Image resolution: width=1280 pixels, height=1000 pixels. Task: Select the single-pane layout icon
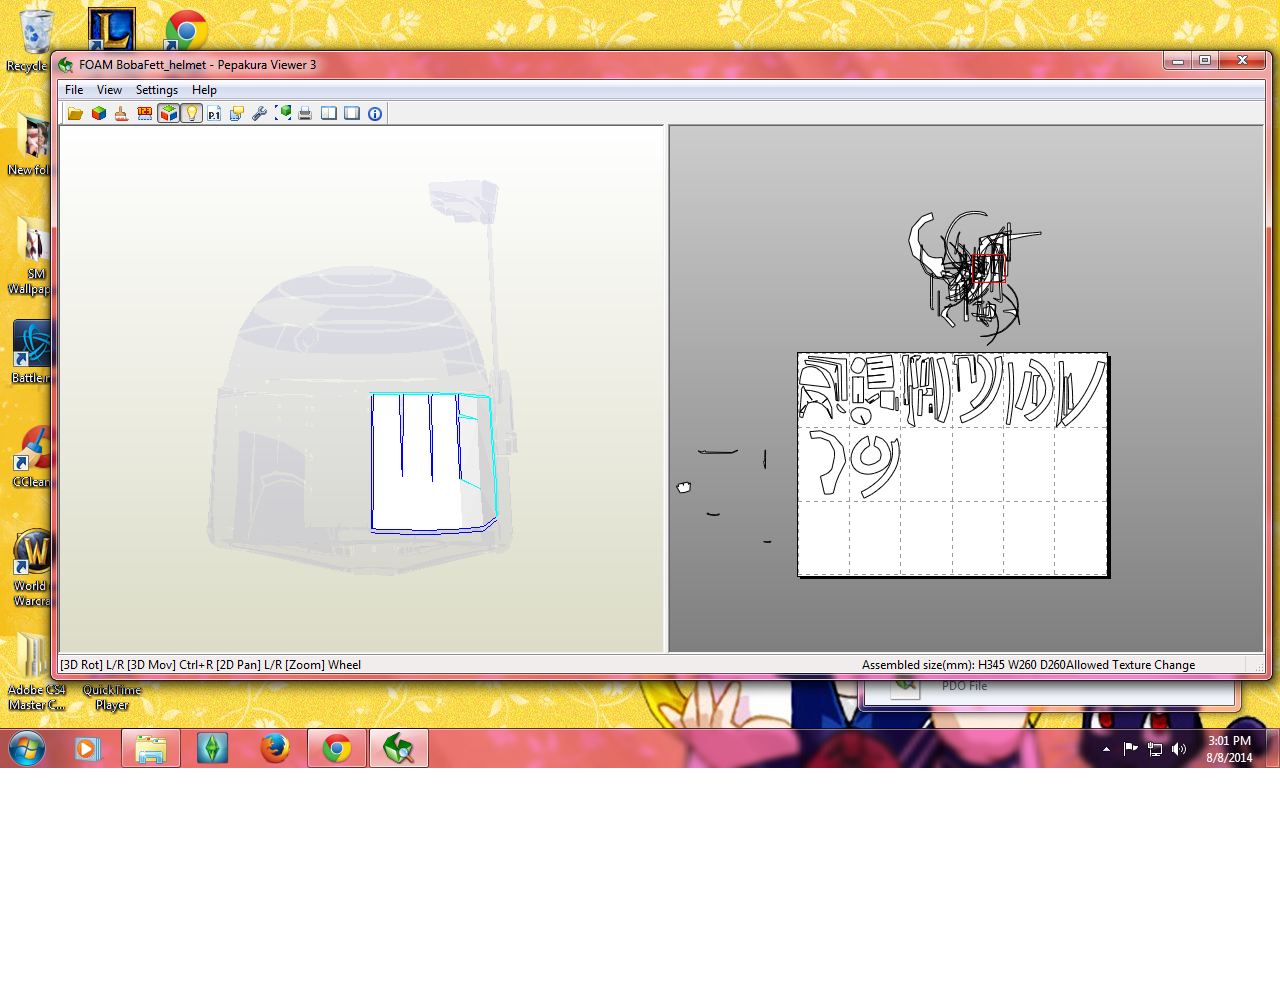pyautogui.click(x=352, y=114)
